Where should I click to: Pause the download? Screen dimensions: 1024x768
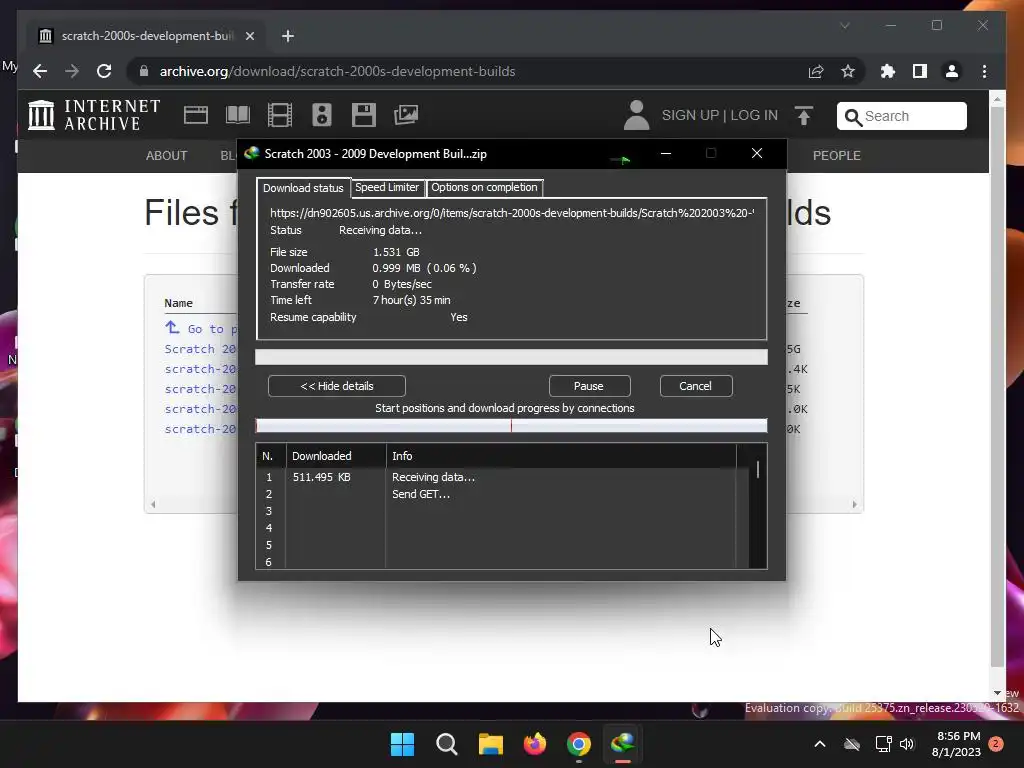coord(589,386)
